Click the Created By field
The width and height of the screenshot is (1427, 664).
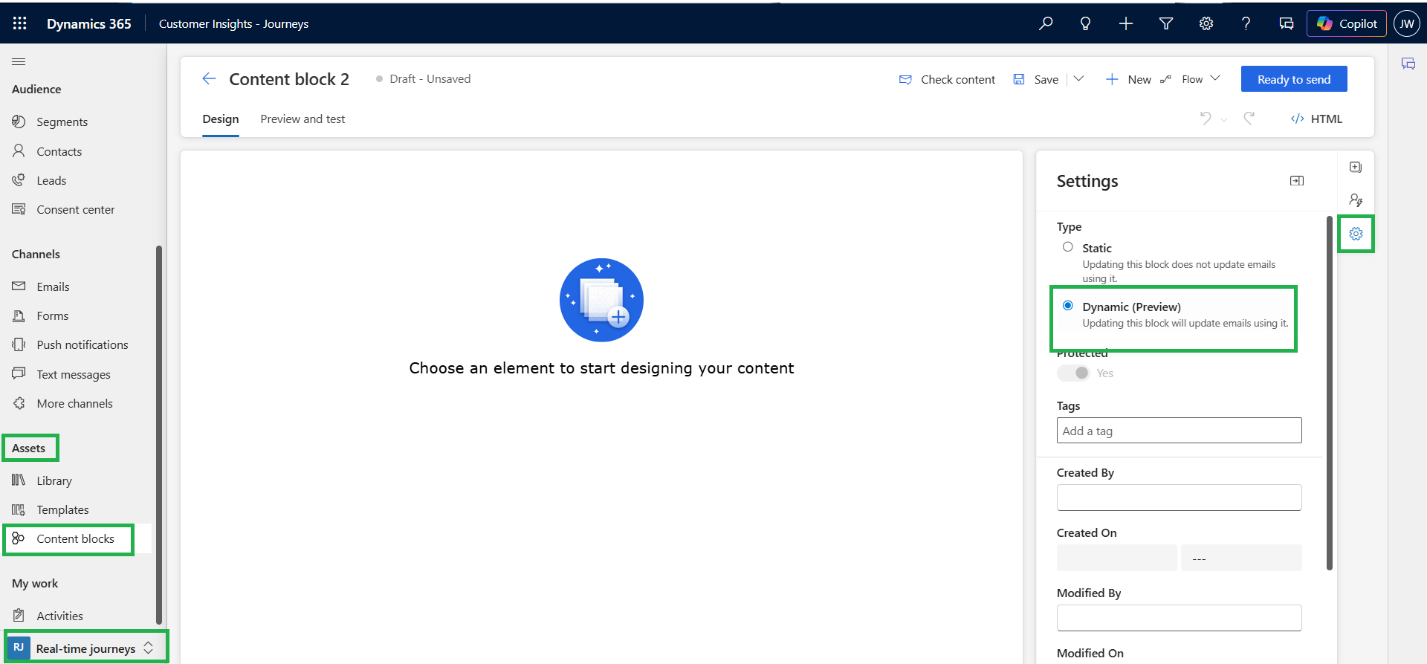pos(1179,497)
